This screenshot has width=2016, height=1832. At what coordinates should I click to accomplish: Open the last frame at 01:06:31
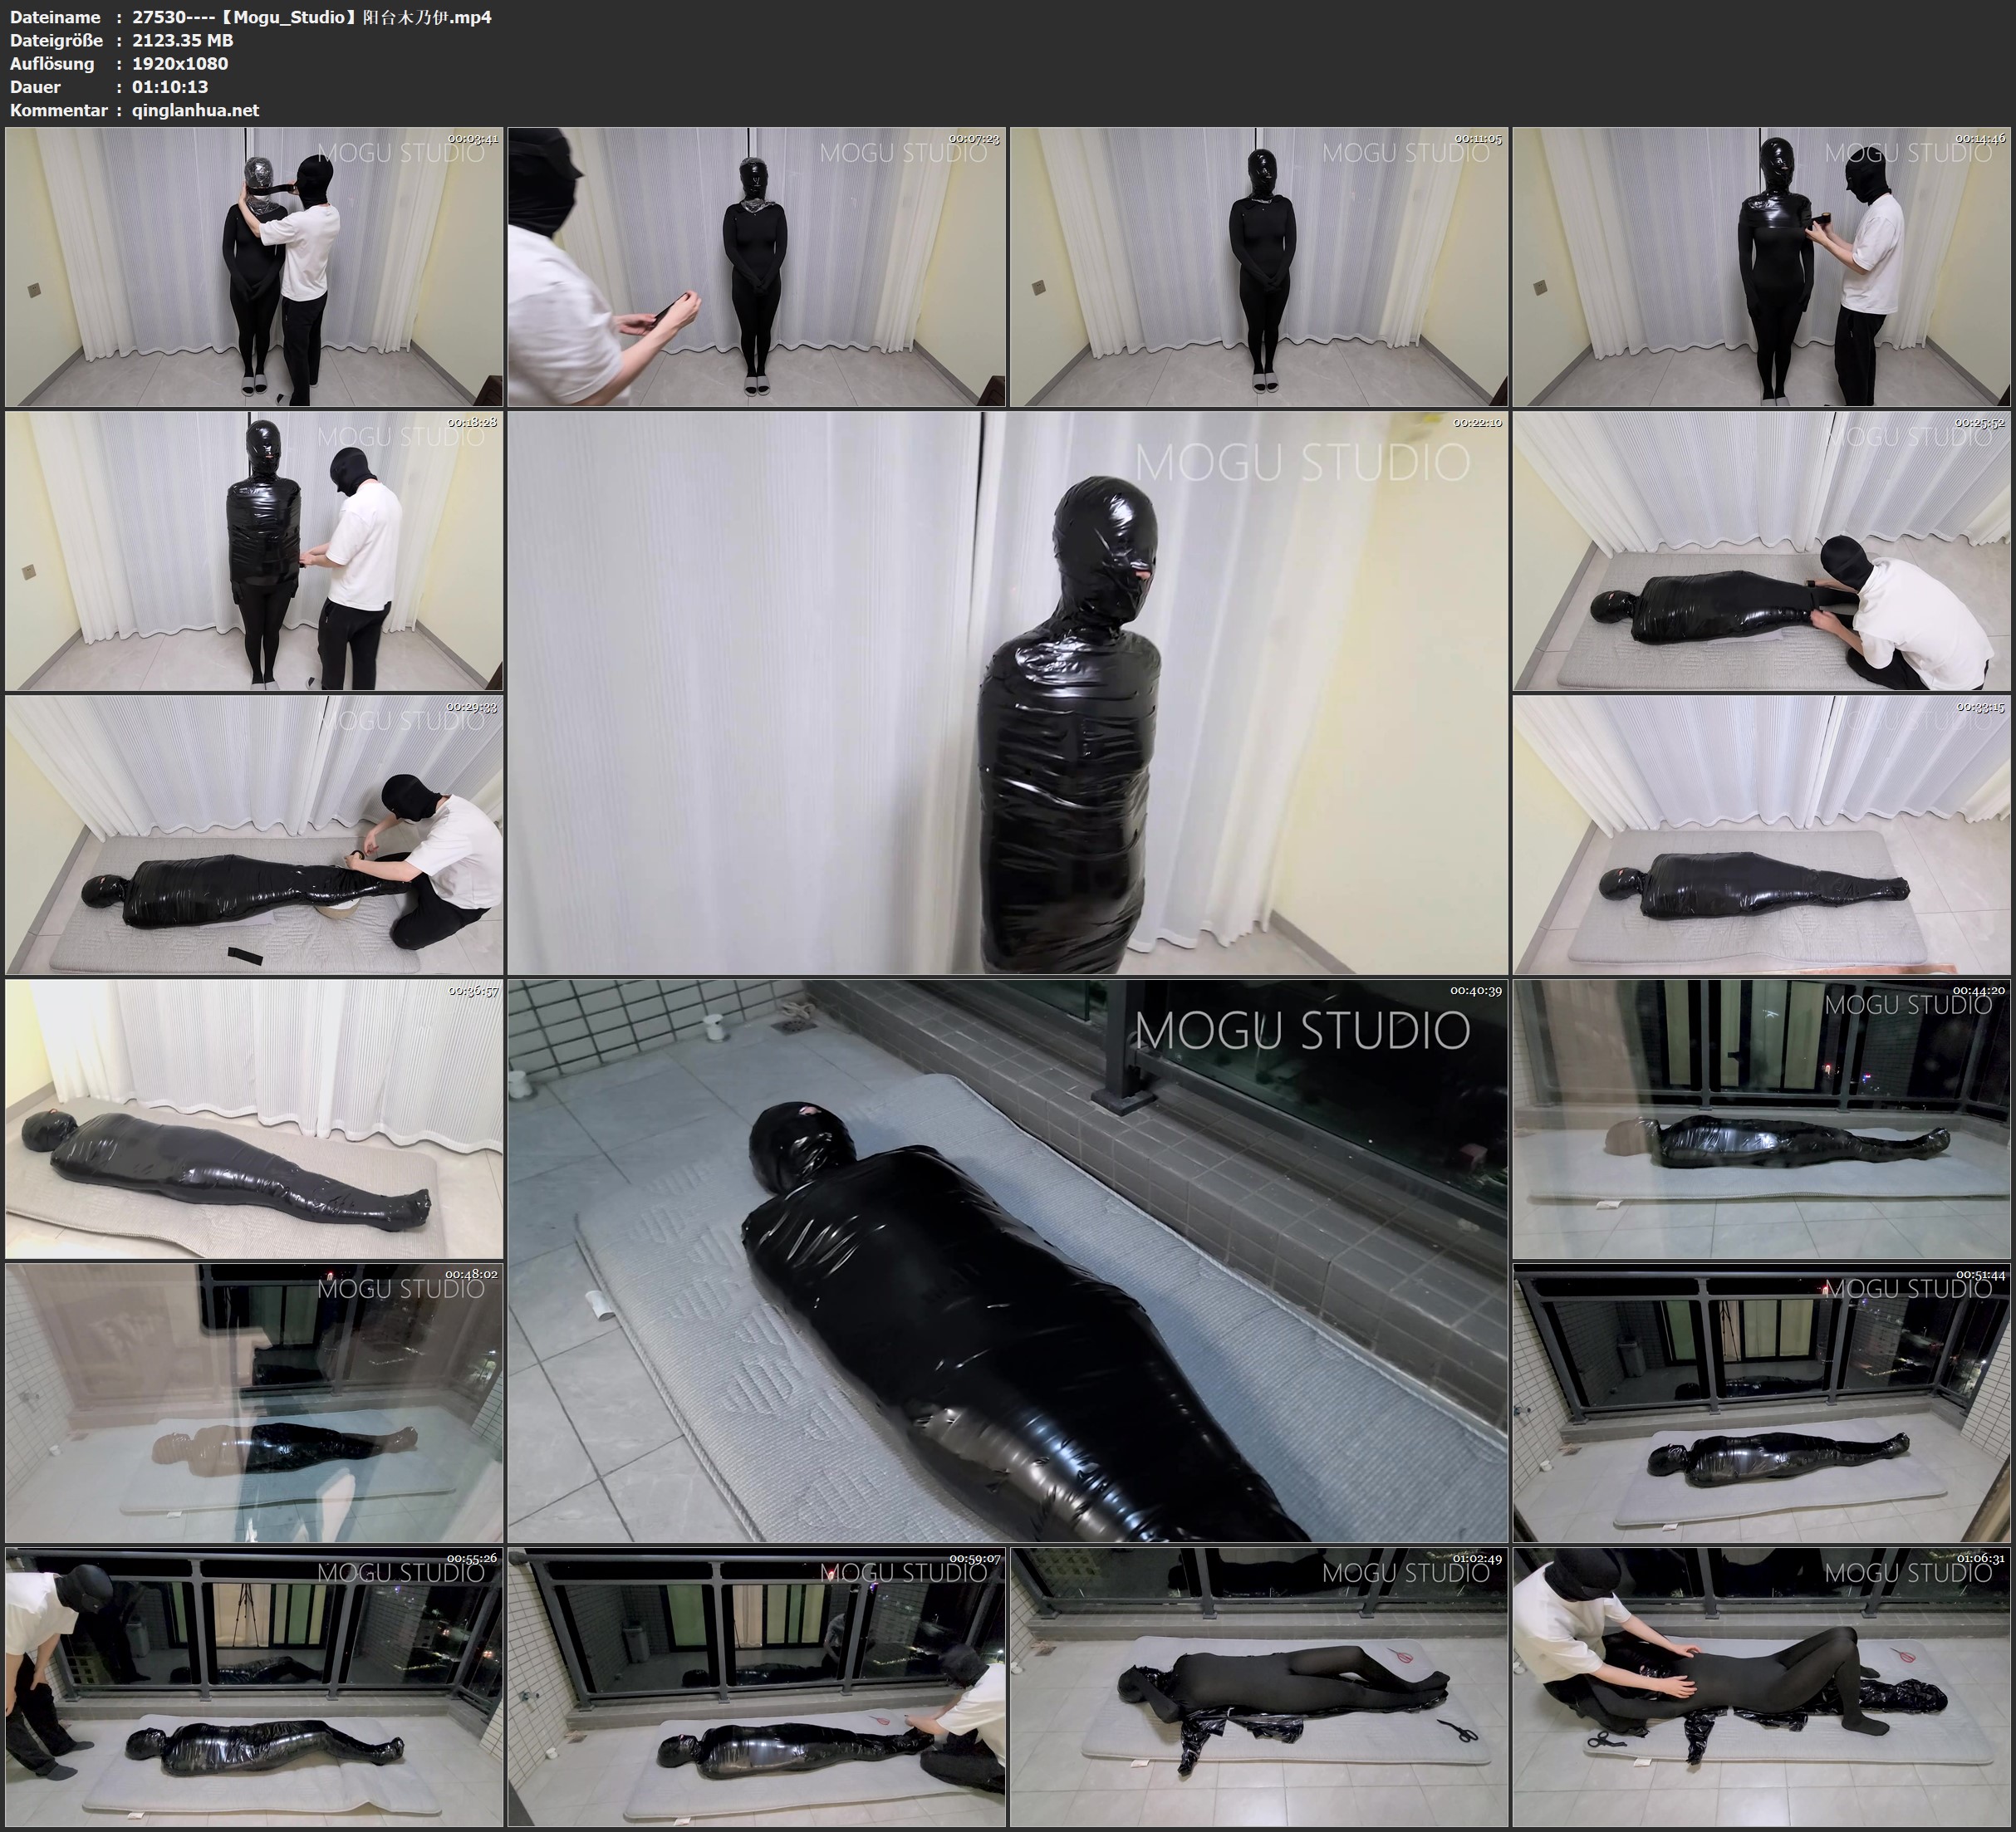click(1762, 1687)
